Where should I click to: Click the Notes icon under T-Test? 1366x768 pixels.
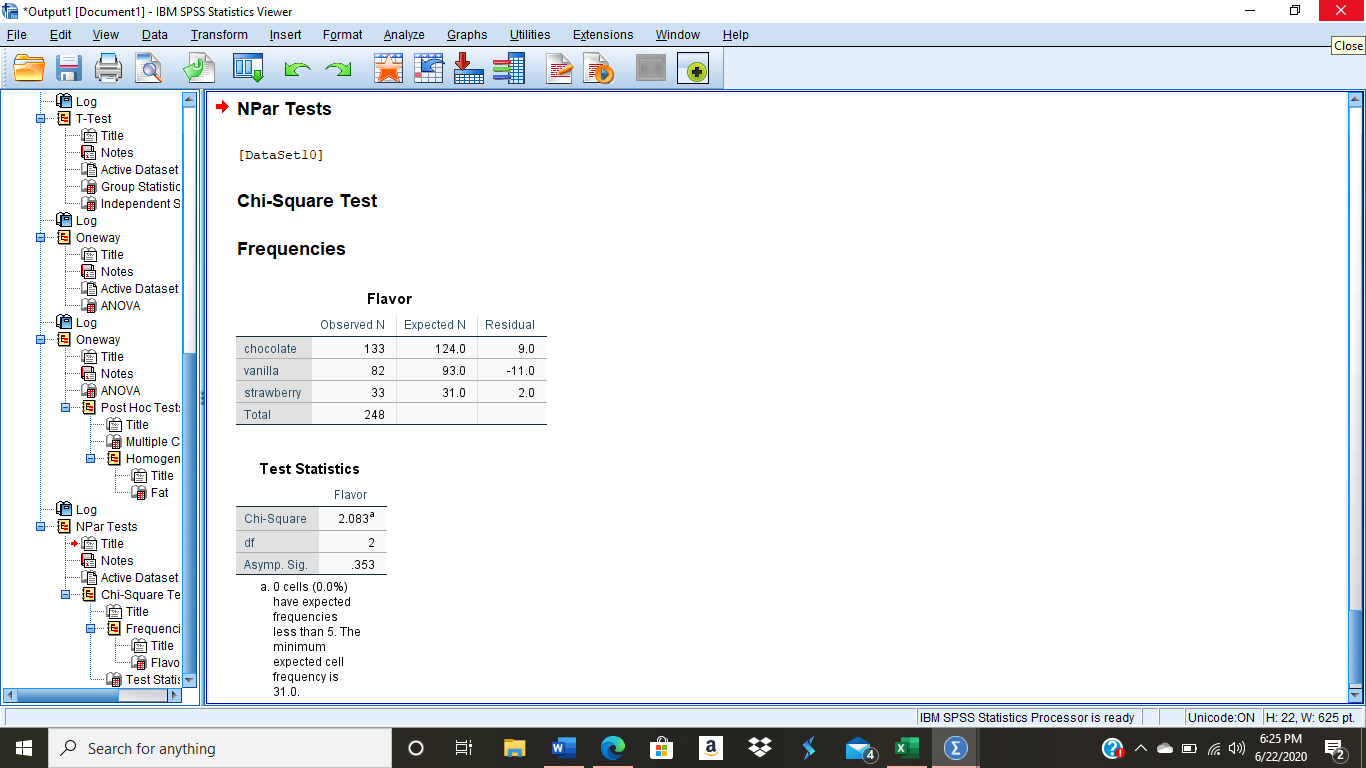pyautogui.click(x=88, y=153)
